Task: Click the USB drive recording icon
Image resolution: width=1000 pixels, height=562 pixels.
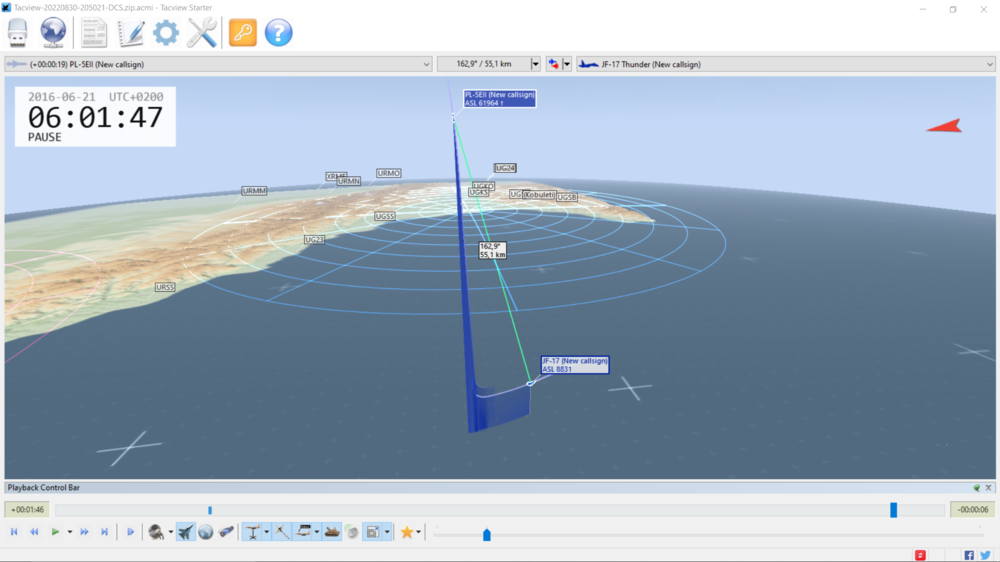Action: click(x=18, y=33)
